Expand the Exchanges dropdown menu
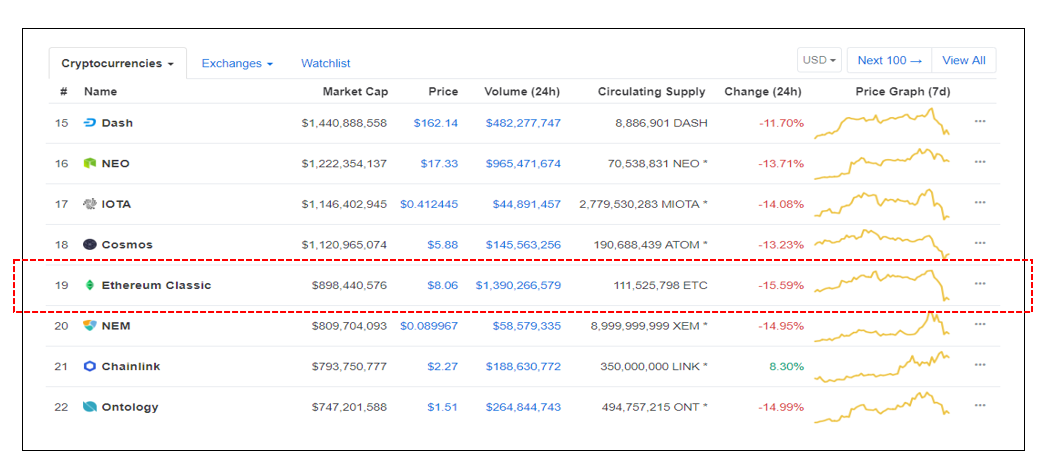Screen dimensions: 1048x467 (237, 63)
